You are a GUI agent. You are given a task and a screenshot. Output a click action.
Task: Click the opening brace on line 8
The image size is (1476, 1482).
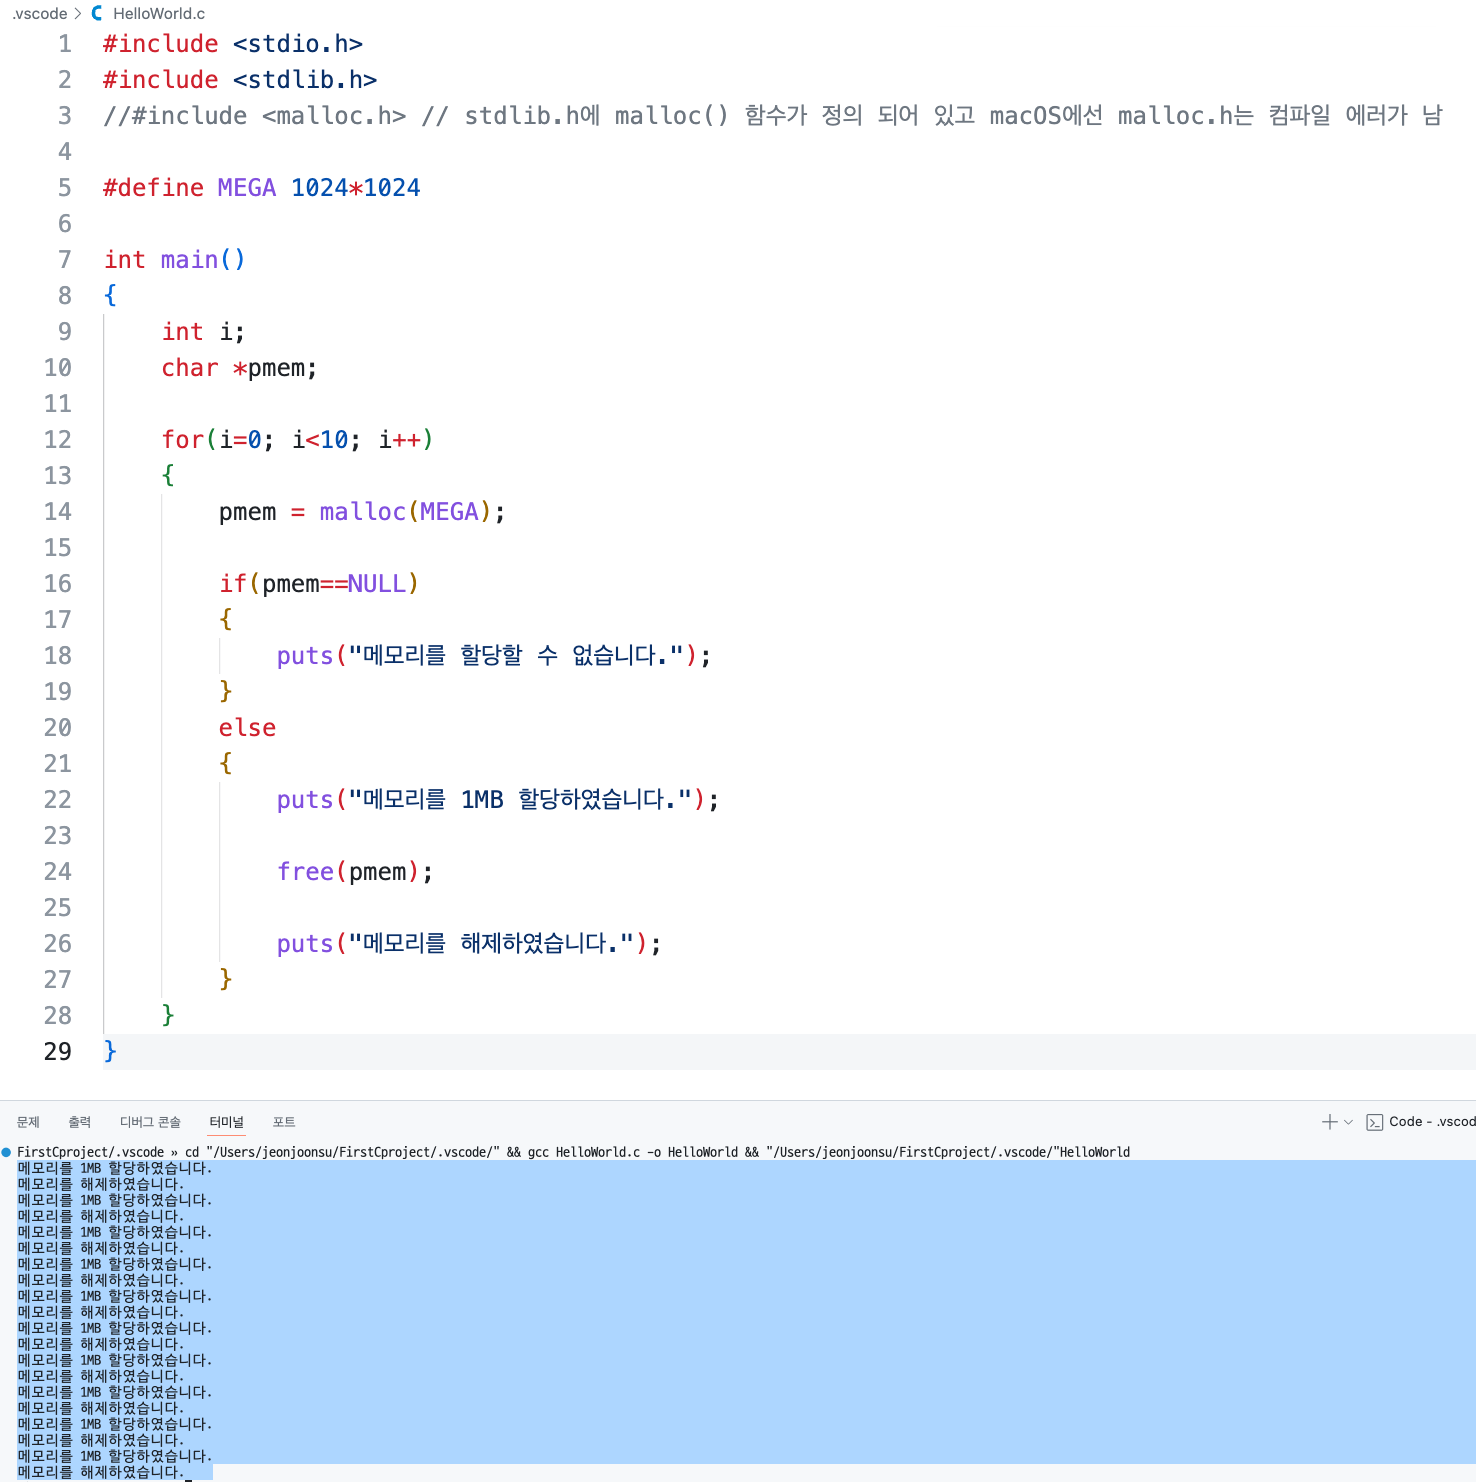point(110,296)
